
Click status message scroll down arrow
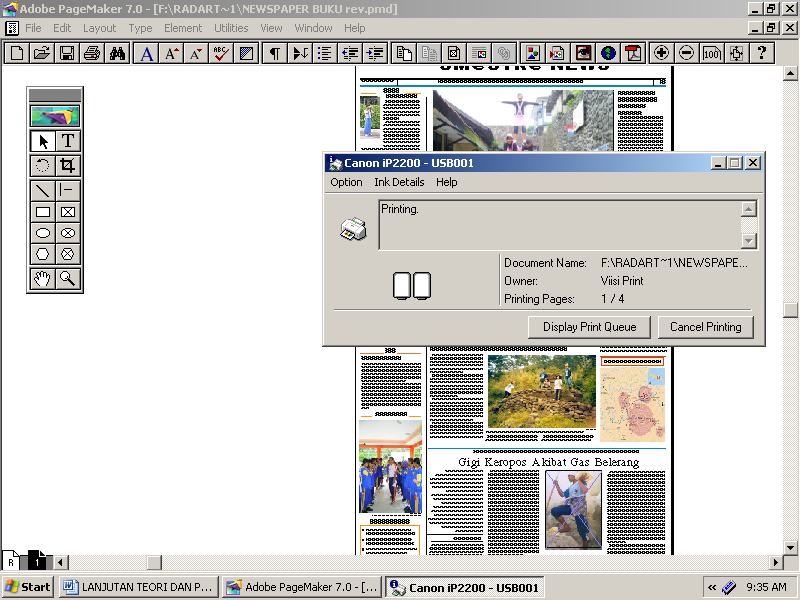click(x=748, y=241)
